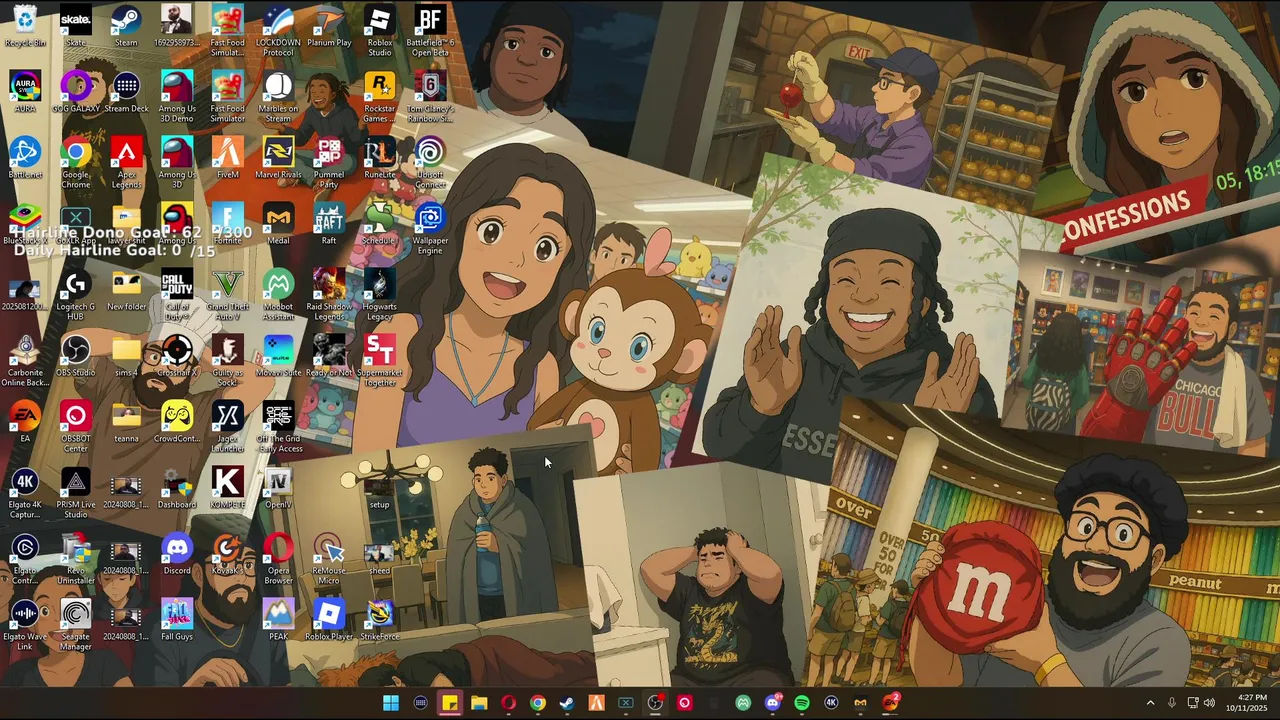
Task: Launch Off The Grid Early Access
Action: [278, 427]
